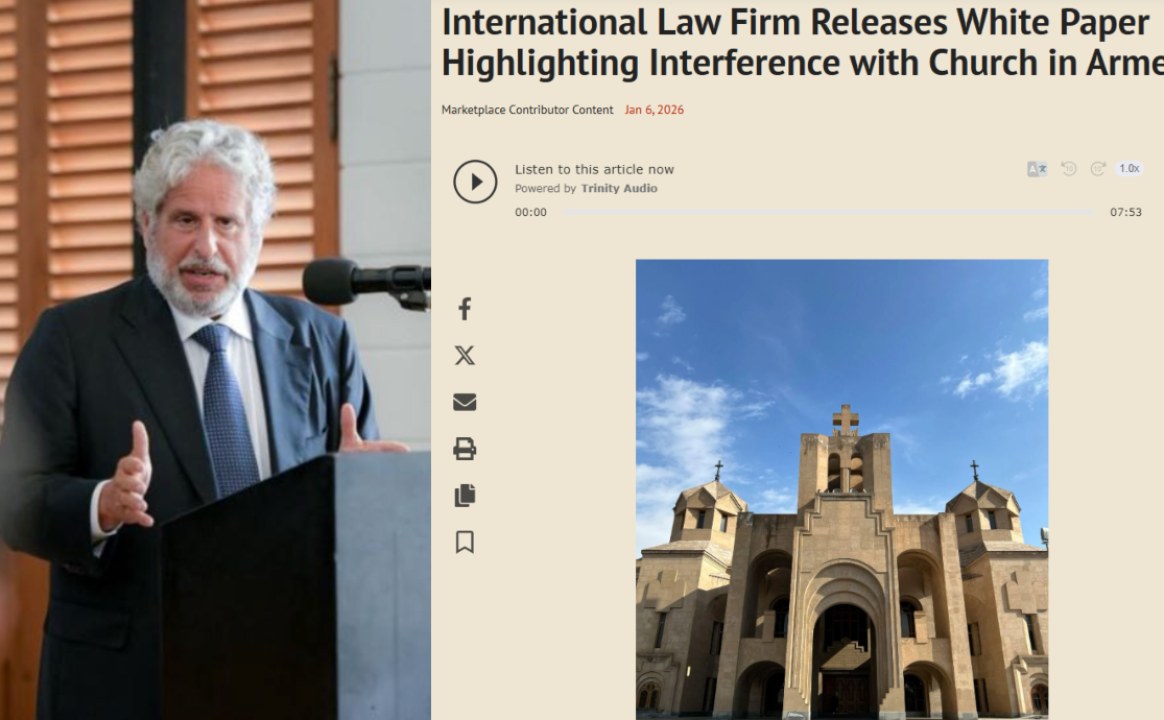Copy article link with copy icon
Viewport: 1164px width, 720px height.
(465, 495)
